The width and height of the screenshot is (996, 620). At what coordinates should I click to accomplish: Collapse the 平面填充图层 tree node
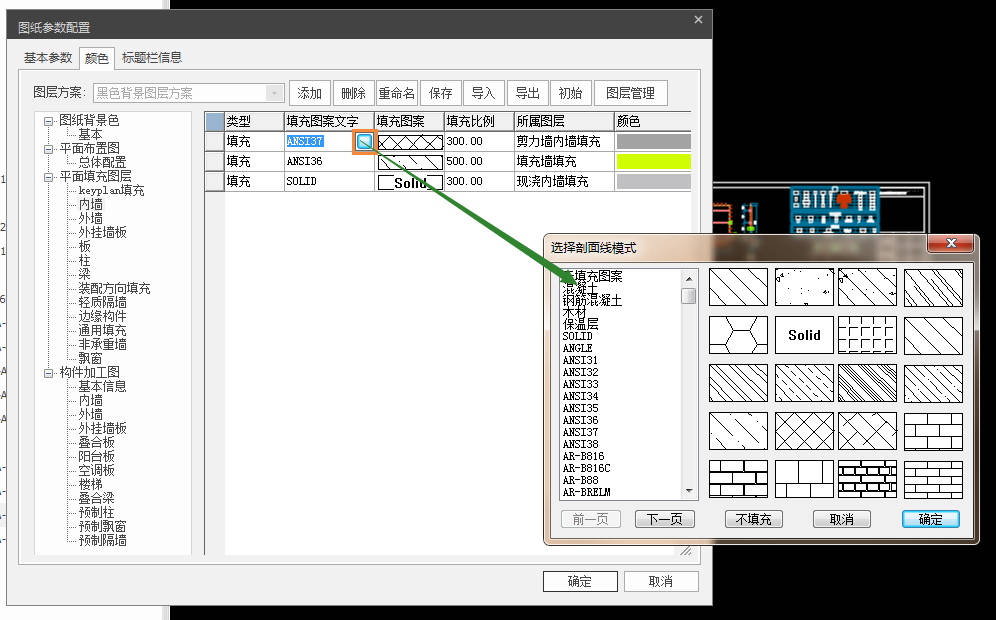[48, 177]
